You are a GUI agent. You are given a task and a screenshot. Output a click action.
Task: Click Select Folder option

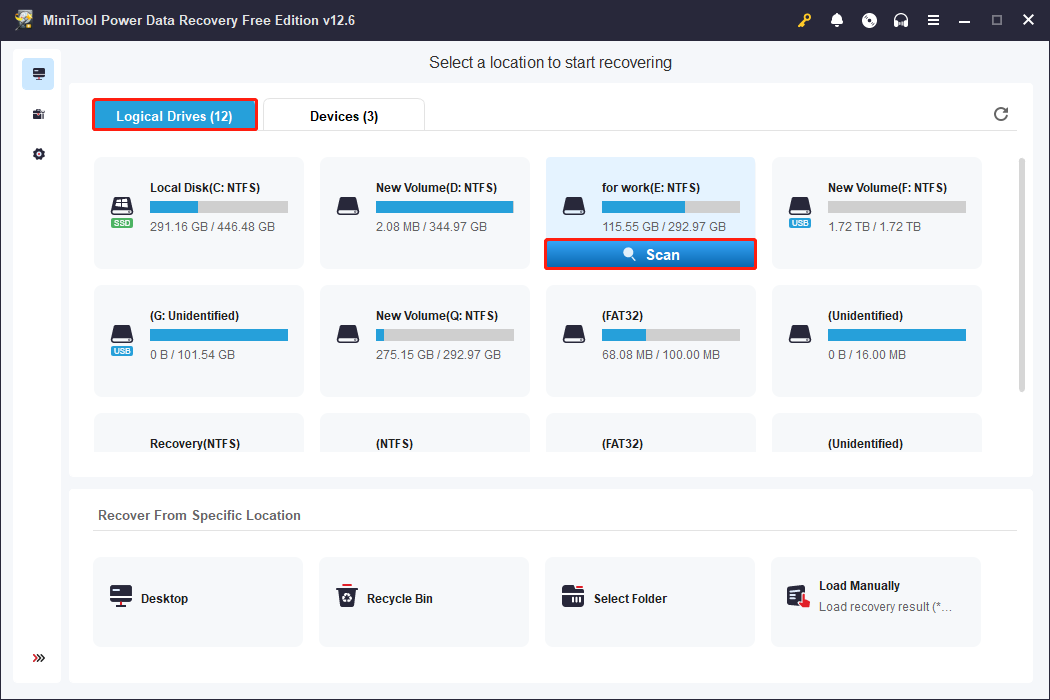click(649, 599)
